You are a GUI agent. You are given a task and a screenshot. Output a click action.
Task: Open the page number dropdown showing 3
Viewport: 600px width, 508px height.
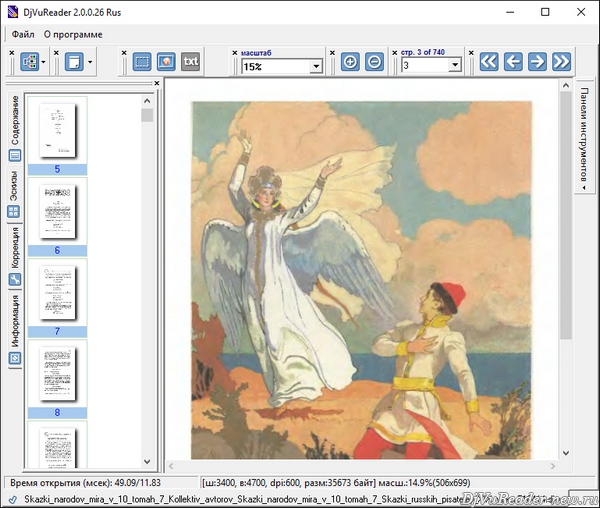455,65
